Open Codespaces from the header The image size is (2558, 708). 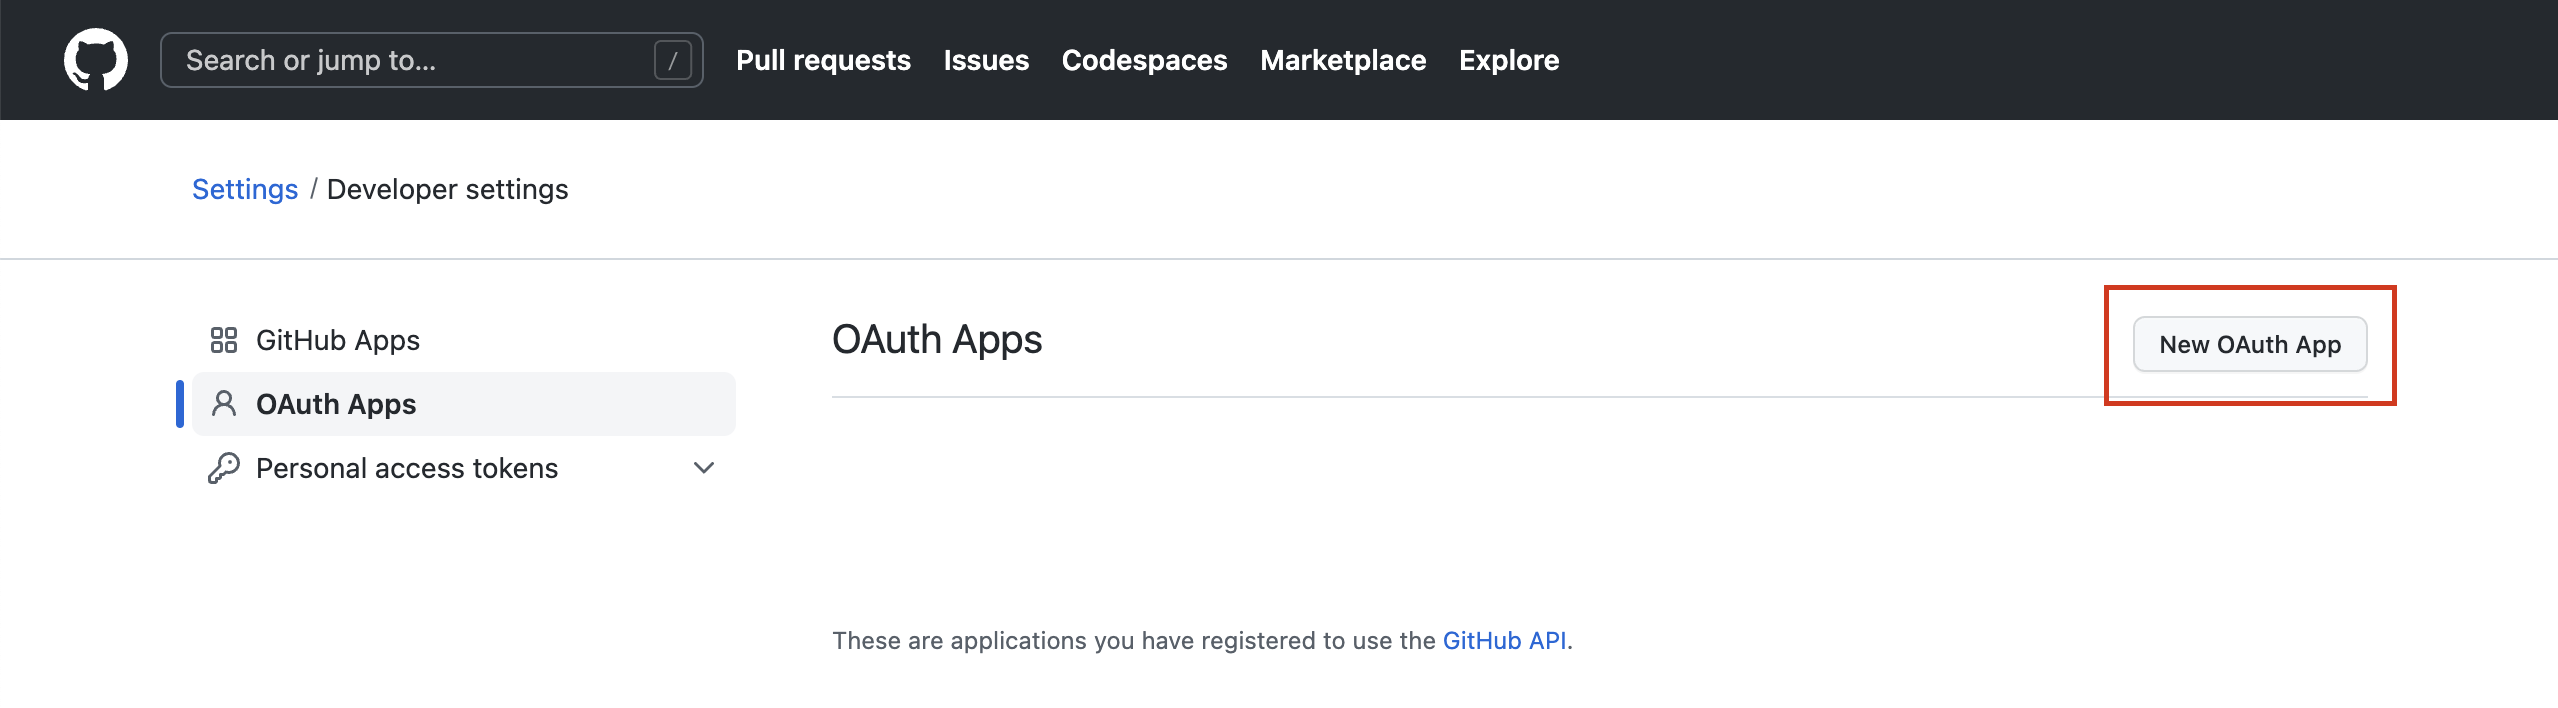[x=1144, y=60]
